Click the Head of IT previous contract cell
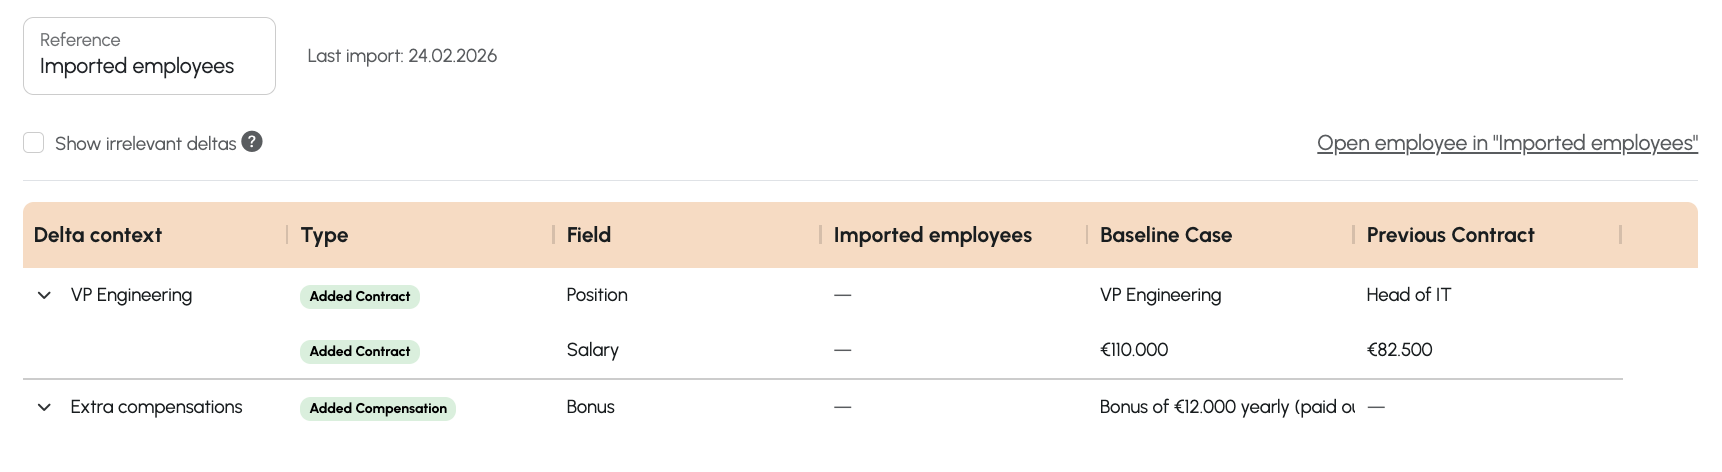Screen dimensions: 1722x472 click(x=1408, y=295)
